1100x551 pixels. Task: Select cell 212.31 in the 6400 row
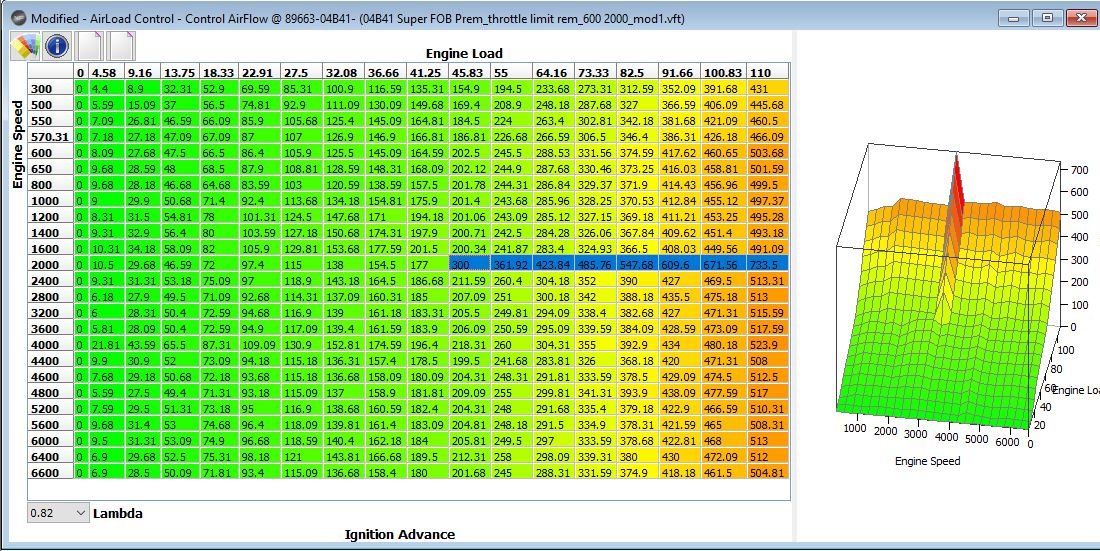[469, 457]
